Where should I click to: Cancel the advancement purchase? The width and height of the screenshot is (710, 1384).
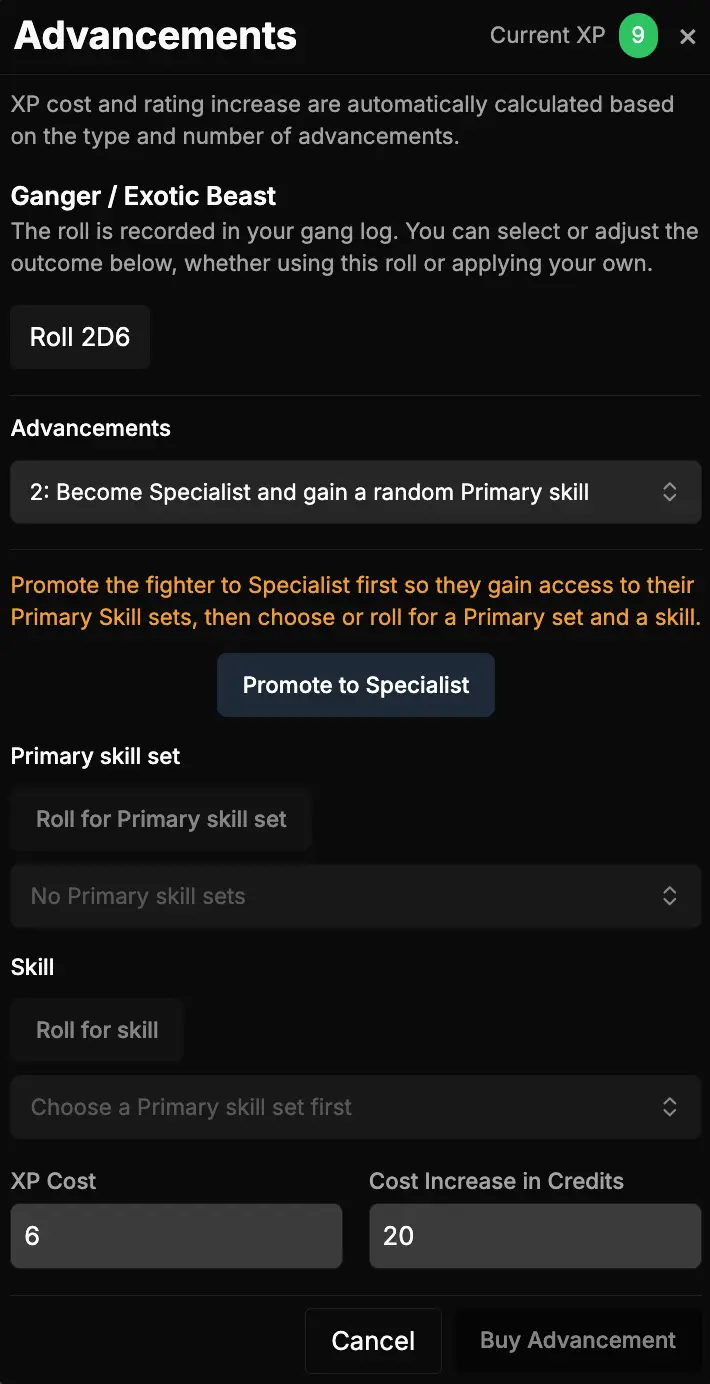pyautogui.click(x=373, y=1341)
